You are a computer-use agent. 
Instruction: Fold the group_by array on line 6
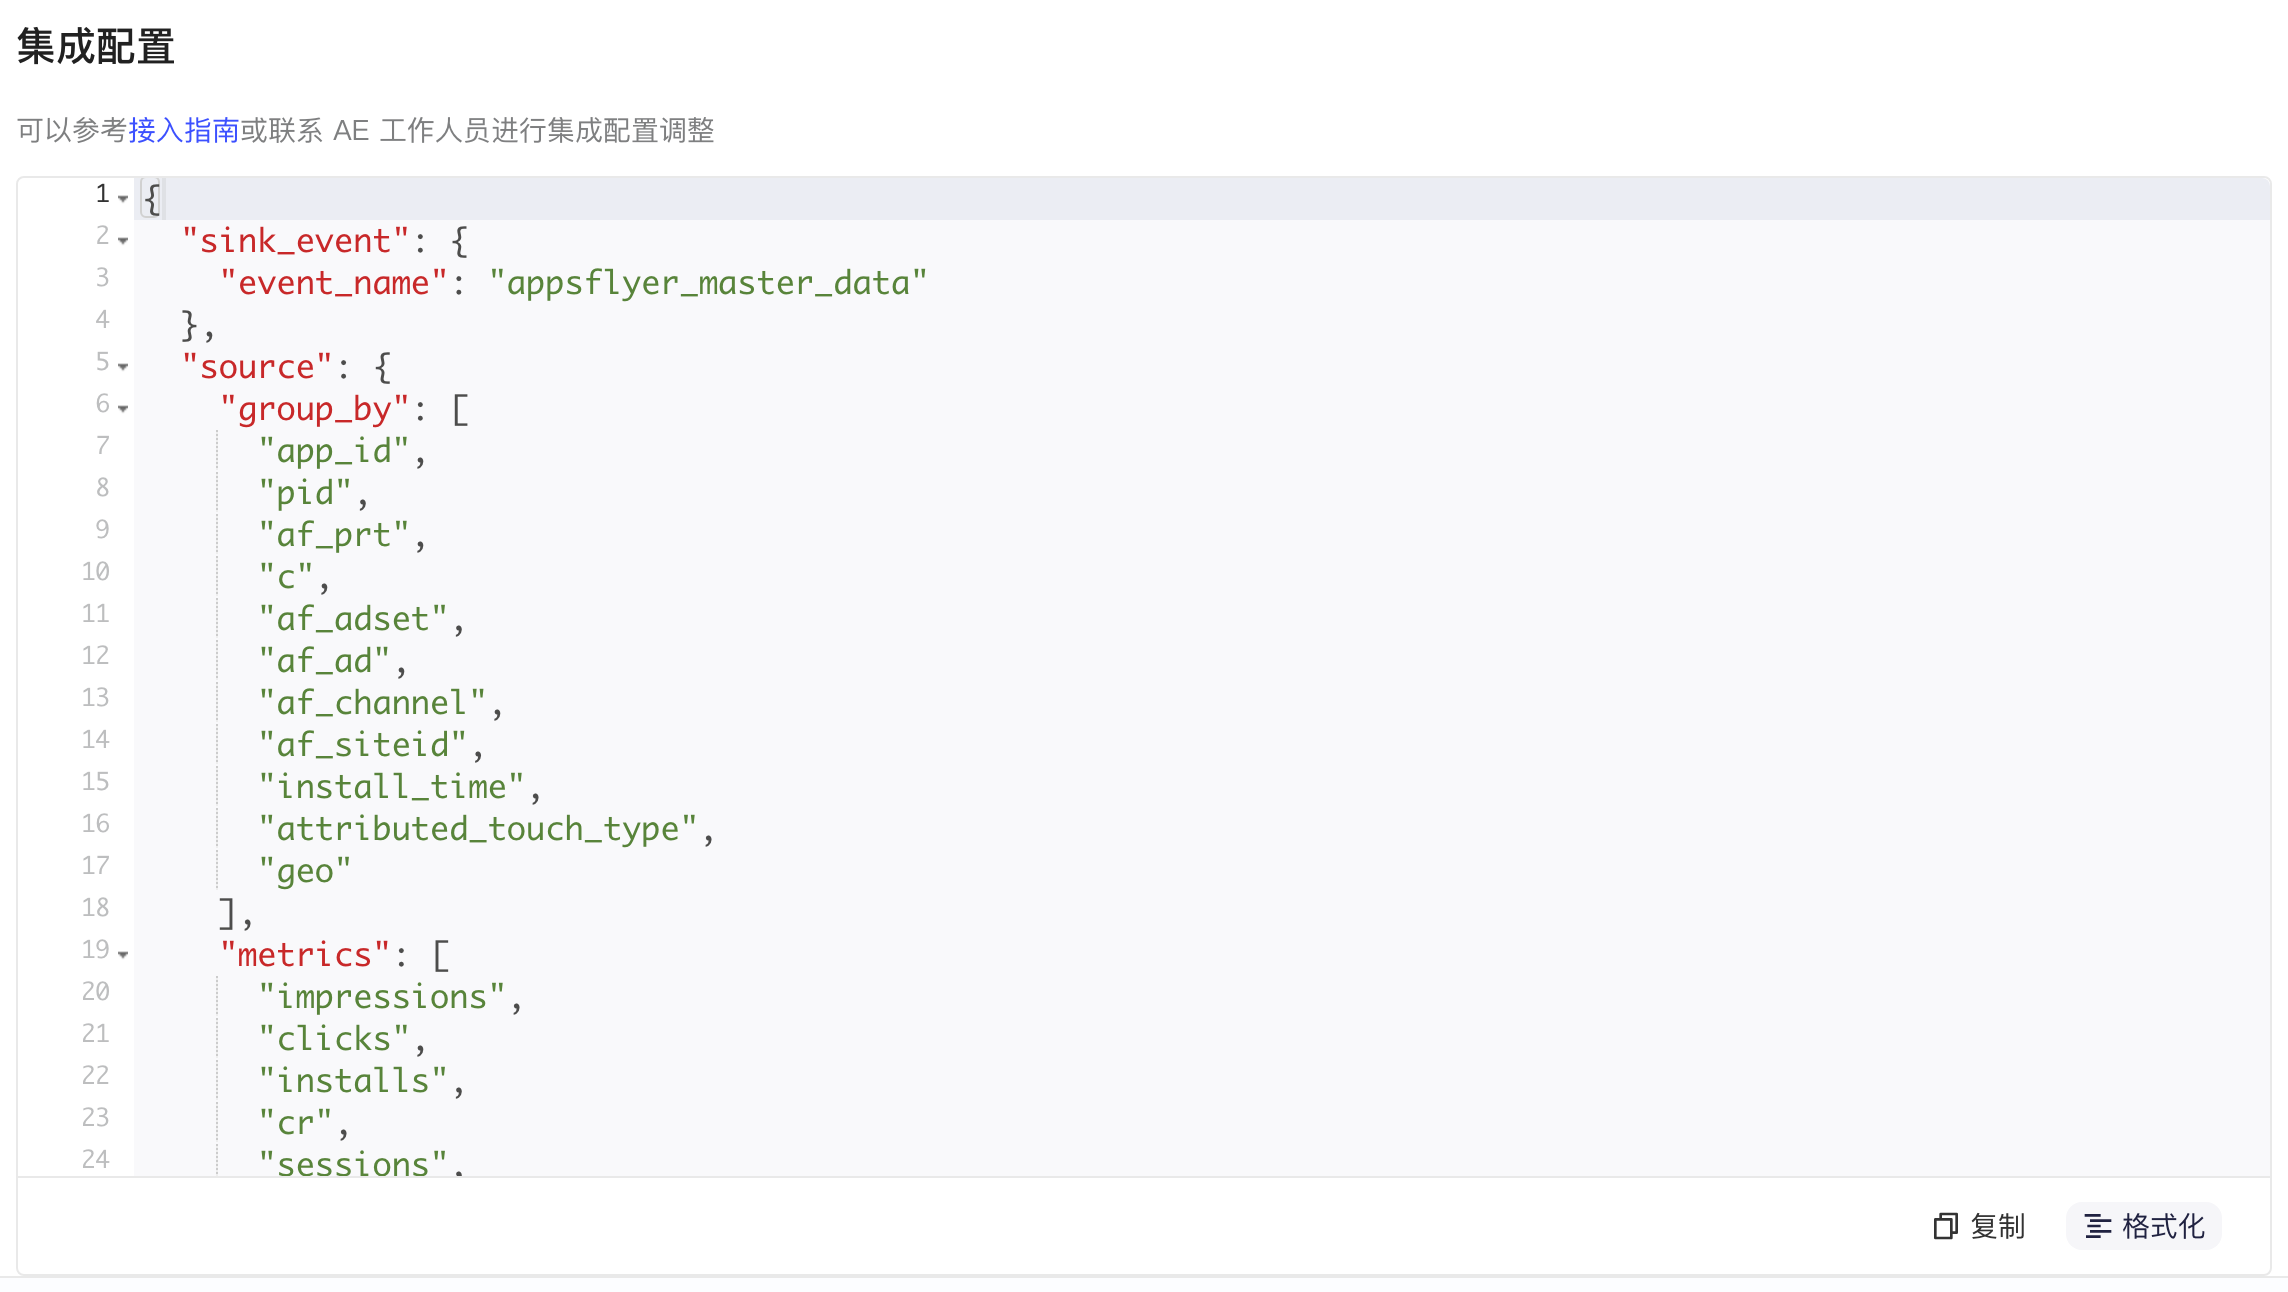click(123, 408)
